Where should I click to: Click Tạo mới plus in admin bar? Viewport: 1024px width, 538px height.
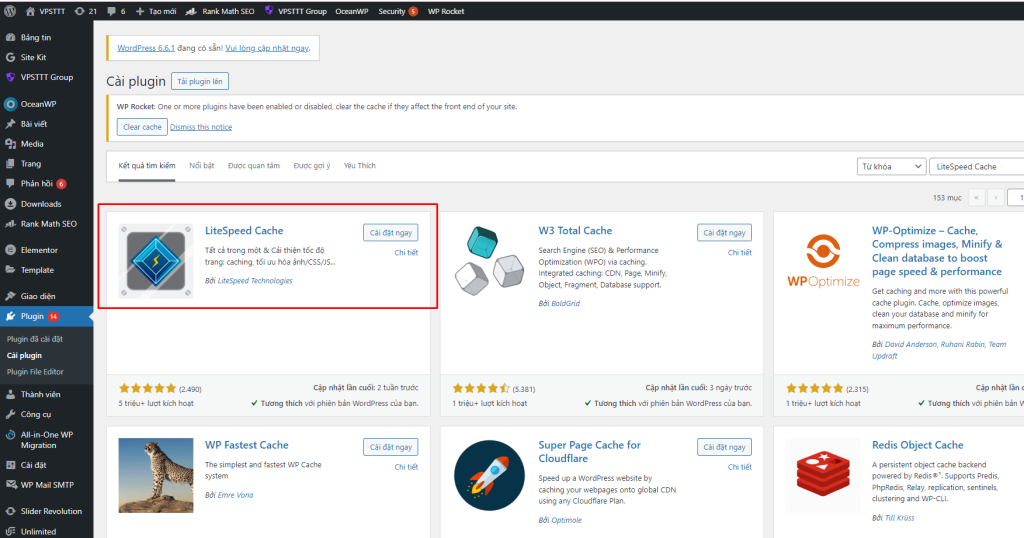[x=155, y=11]
